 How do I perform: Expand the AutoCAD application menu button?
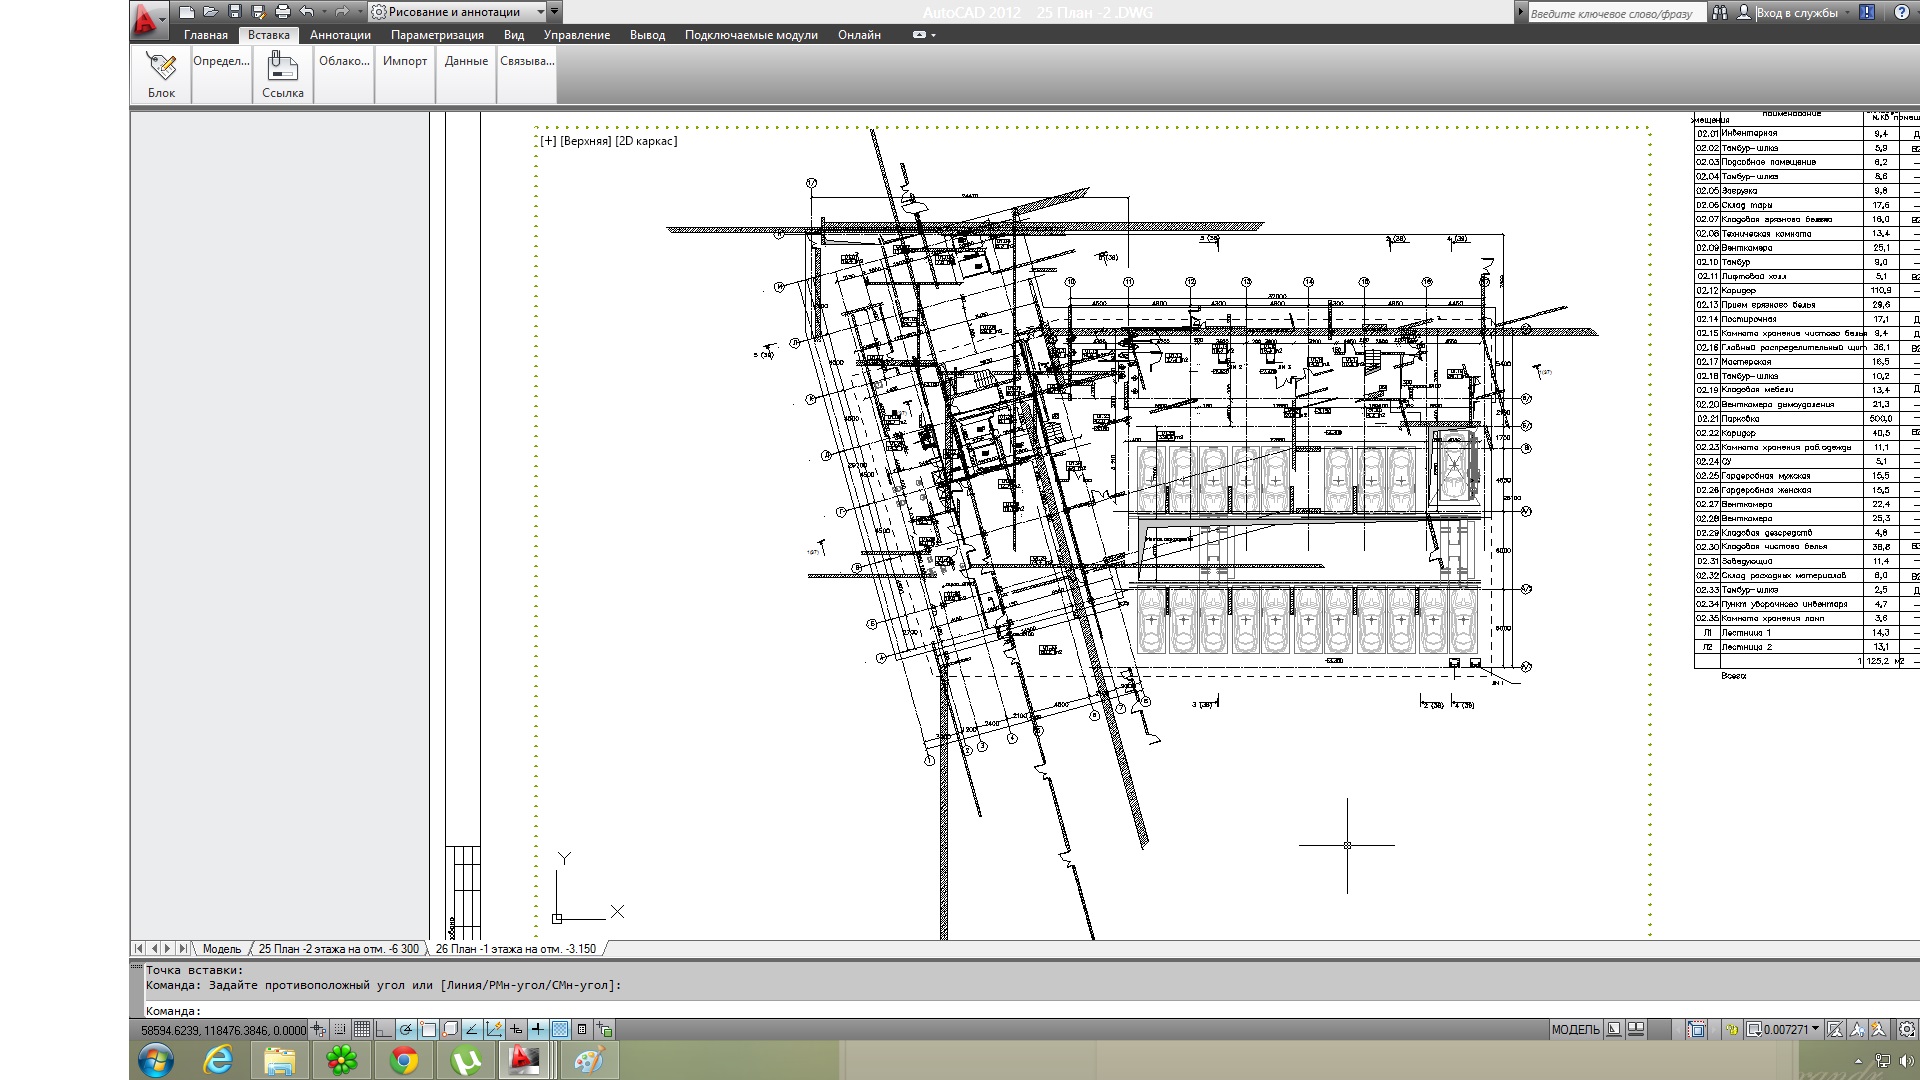click(146, 17)
